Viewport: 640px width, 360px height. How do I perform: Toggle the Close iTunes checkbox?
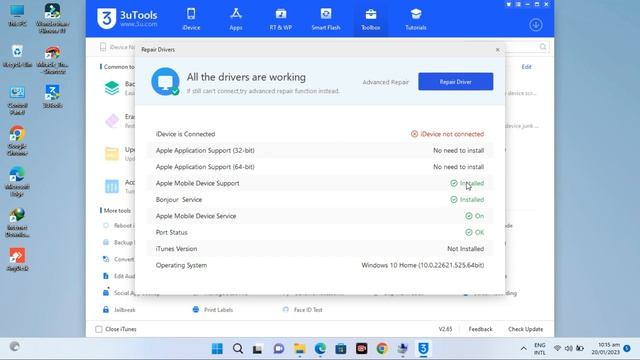[99, 329]
